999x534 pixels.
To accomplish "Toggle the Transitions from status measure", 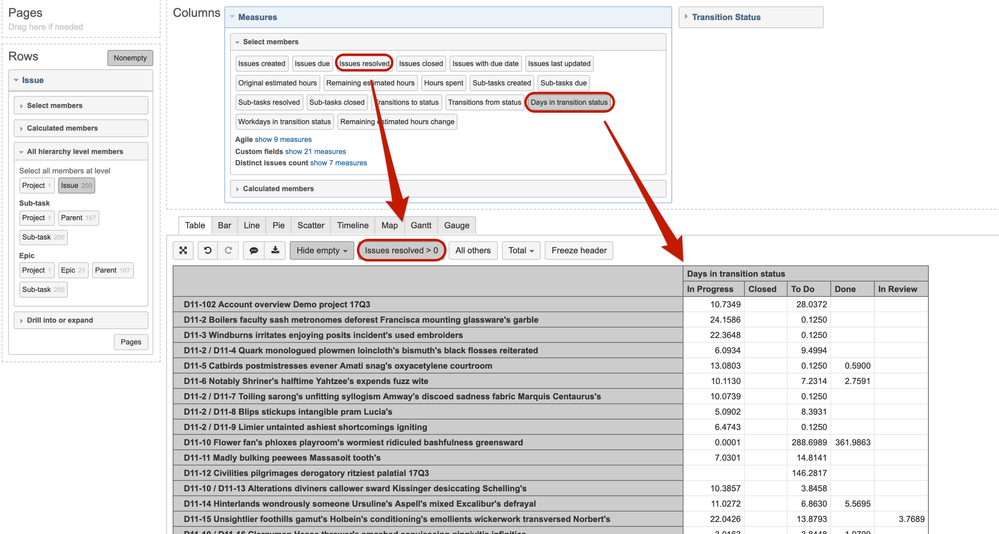I will point(484,102).
